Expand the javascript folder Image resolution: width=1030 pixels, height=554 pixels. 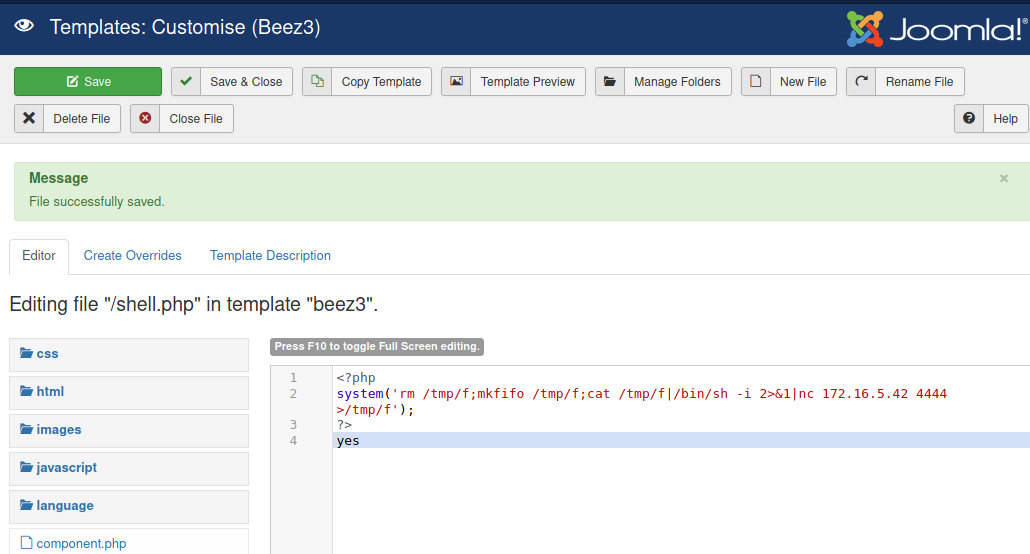click(x=129, y=468)
